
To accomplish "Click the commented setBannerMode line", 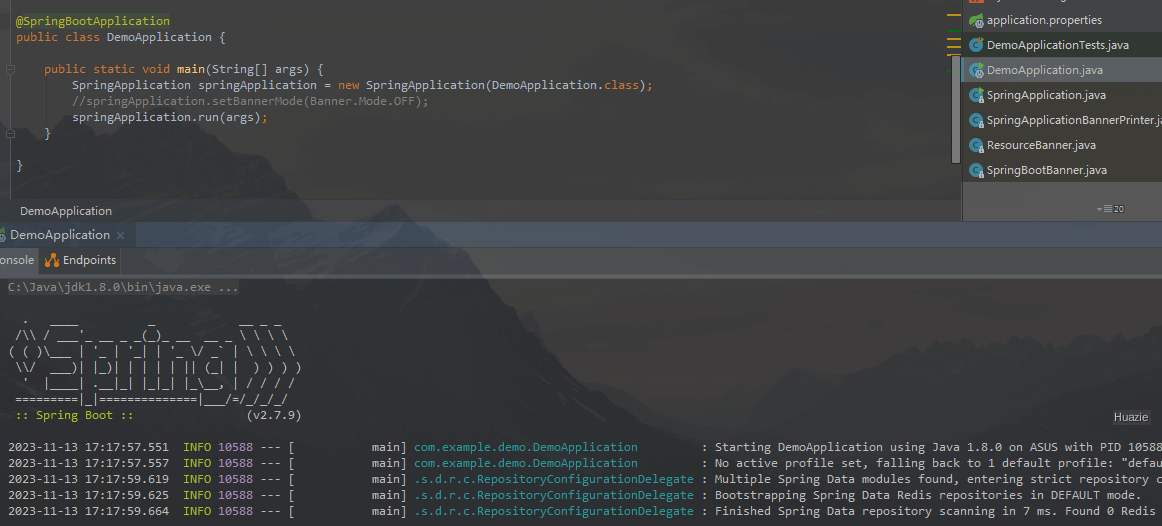I will 250,101.
